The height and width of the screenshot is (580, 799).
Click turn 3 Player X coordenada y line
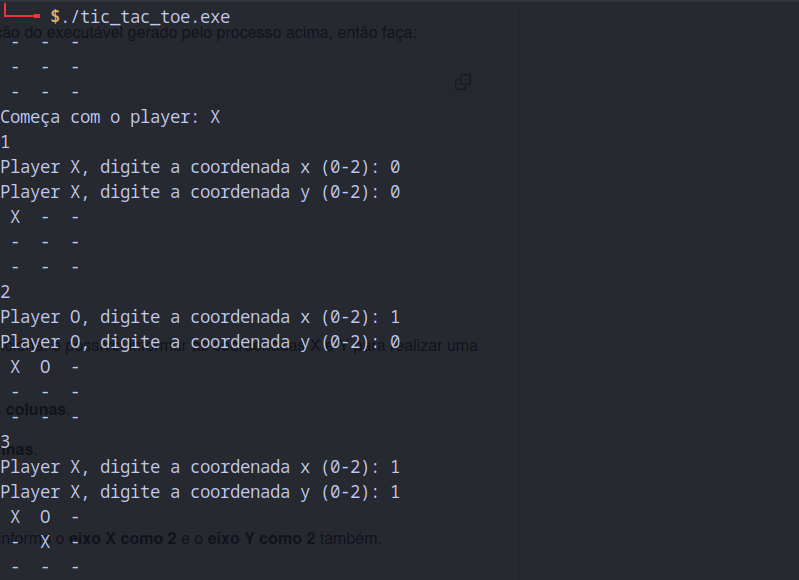pos(200,492)
